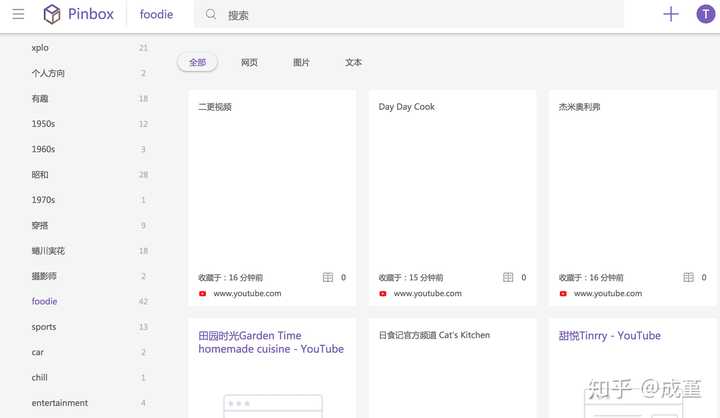Image resolution: width=720 pixels, height=418 pixels.
Task: Click YouTube favicon on Day Day Cook card
Action: click(383, 294)
